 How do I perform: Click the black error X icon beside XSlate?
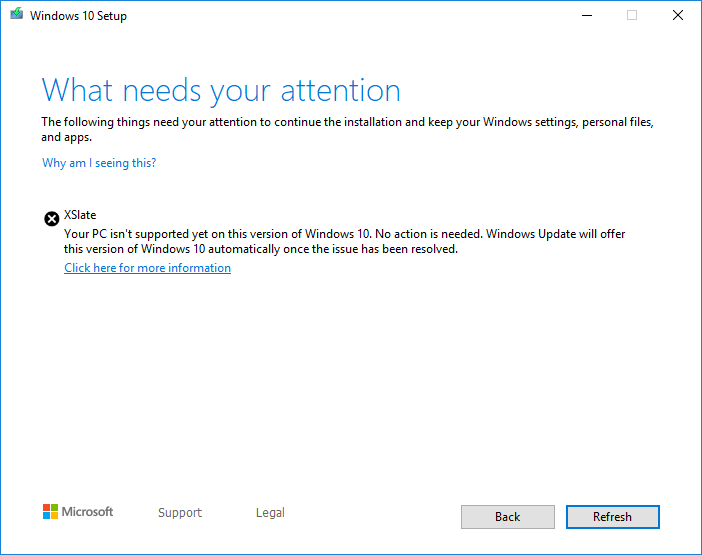pyautogui.click(x=51, y=219)
